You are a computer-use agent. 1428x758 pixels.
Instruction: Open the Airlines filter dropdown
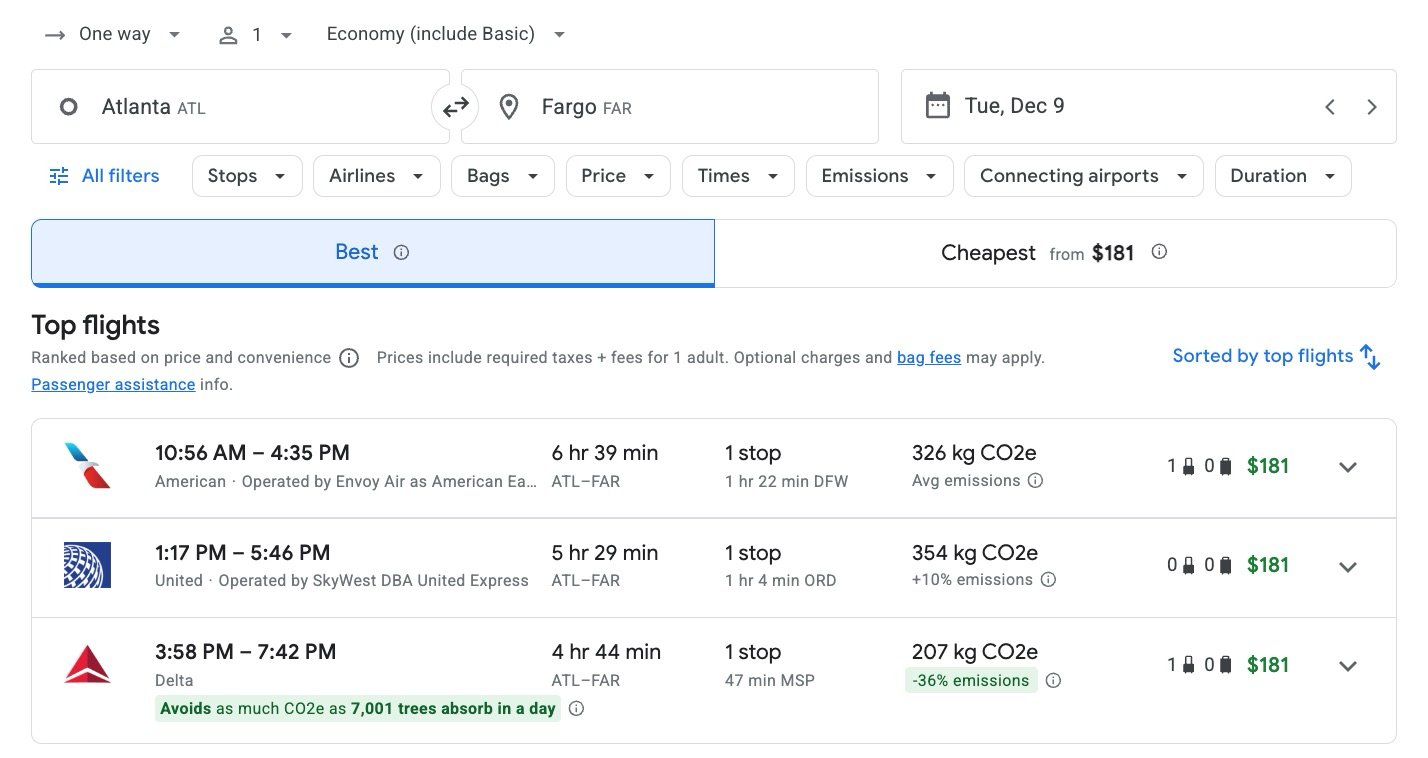pos(375,175)
